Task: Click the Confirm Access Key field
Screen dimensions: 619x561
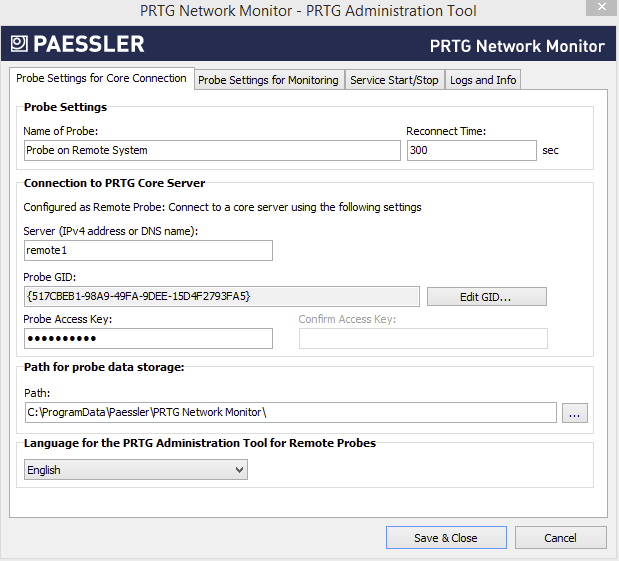Action: [x=423, y=338]
